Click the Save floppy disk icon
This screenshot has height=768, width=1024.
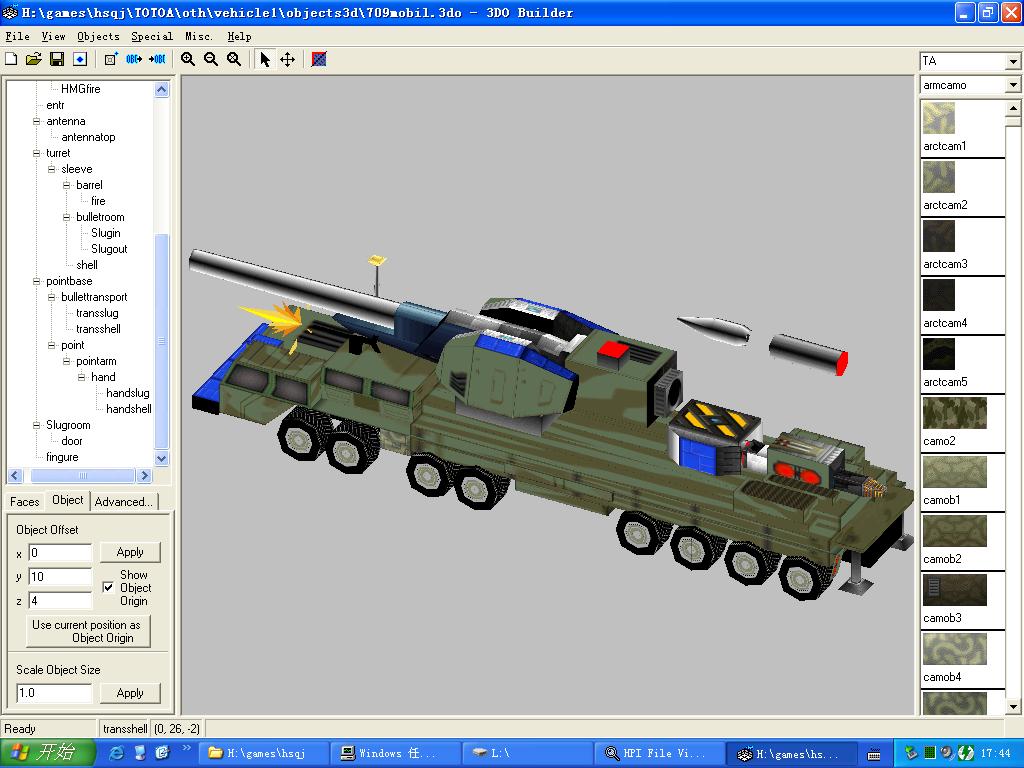click(57, 59)
